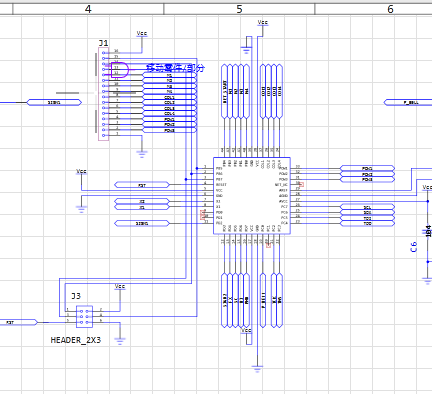This screenshot has height=394, width=432.
Task: Click the purple AND gate symbol
Action: [120, 70]
